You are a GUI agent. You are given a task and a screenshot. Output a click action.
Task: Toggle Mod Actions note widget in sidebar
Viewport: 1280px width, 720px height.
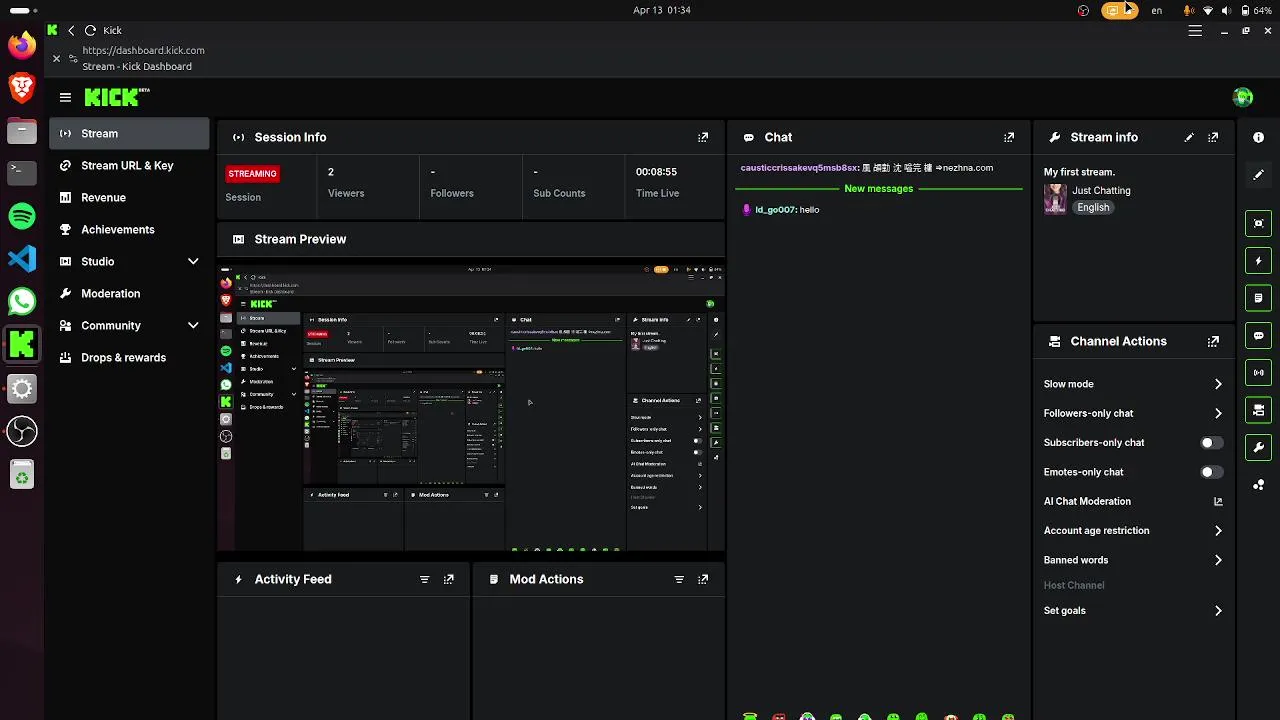click(x=1258, y=298)
